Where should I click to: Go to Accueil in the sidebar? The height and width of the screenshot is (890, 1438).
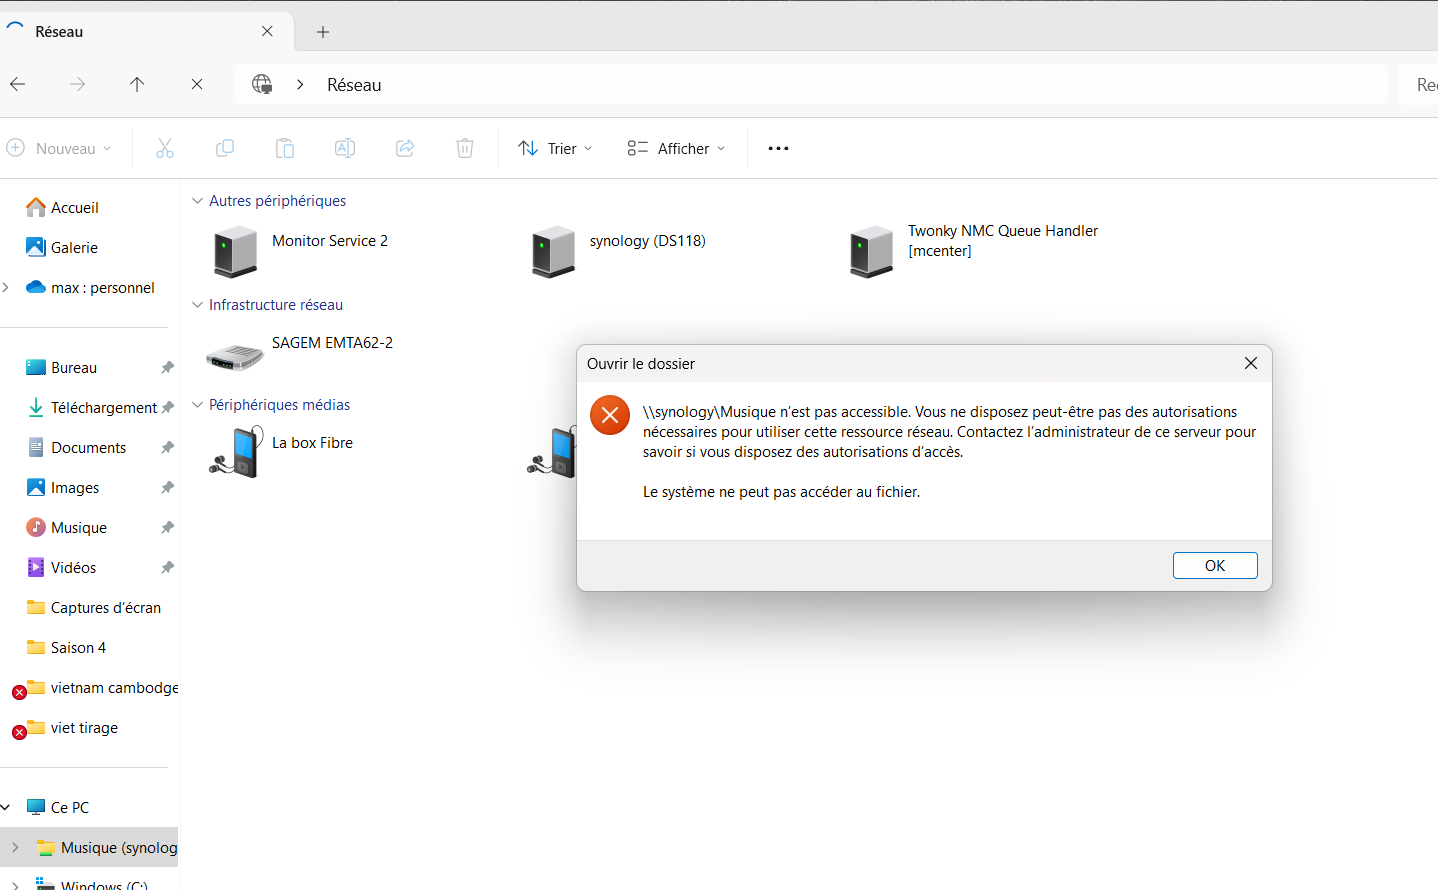tap(74, 208)
